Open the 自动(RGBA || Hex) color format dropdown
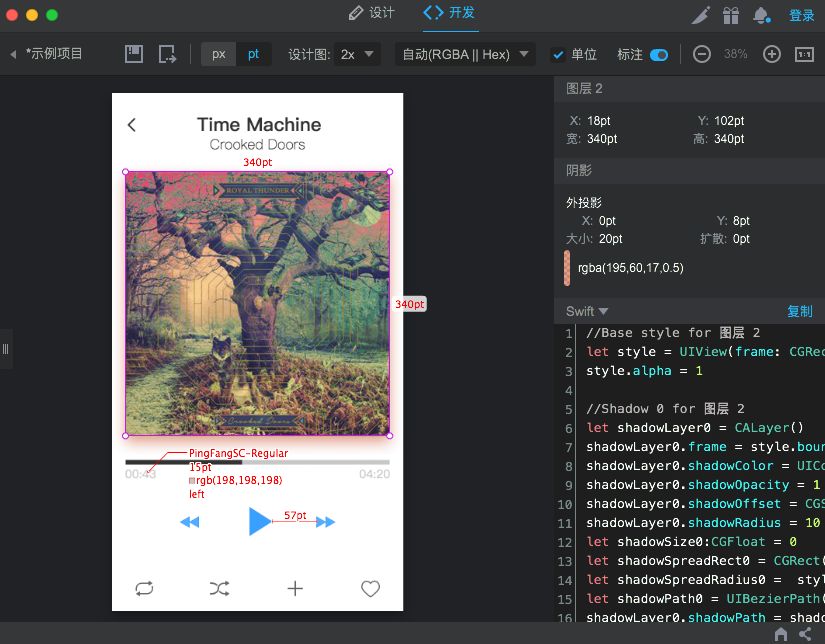 [466, 54]
